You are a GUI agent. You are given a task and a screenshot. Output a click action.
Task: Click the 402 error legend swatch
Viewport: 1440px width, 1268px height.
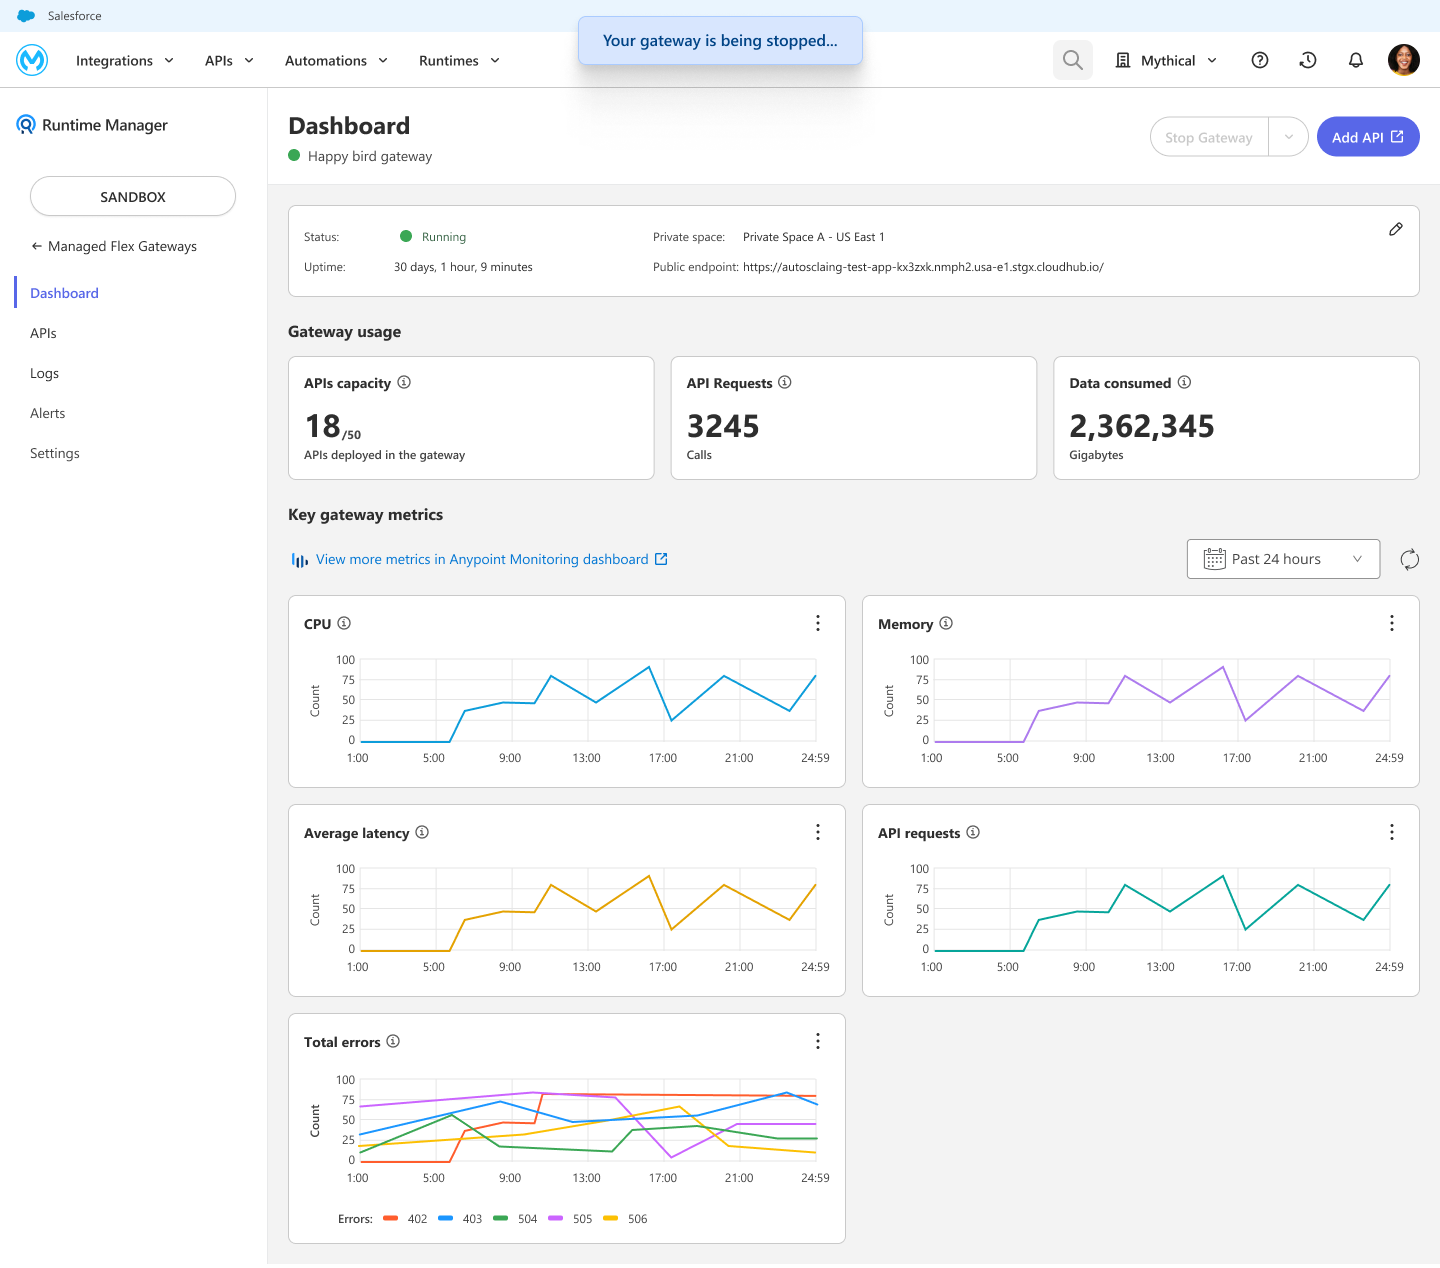click(x=391, y=1218)
